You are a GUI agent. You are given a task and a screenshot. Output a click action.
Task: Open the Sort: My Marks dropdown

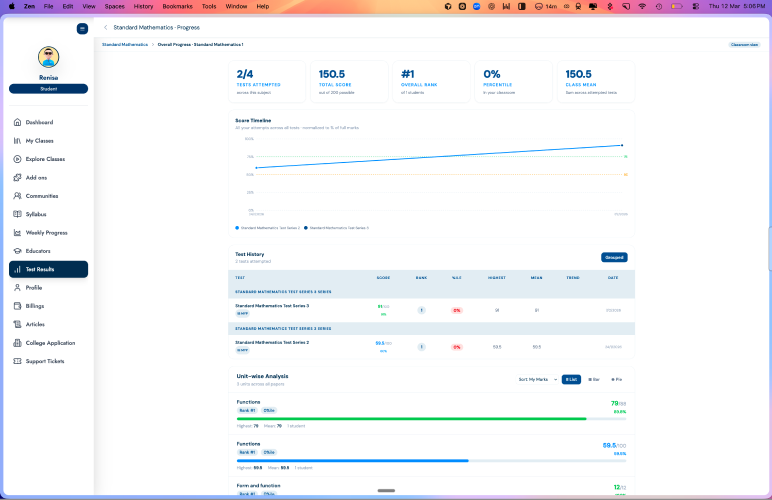[535, 379]
